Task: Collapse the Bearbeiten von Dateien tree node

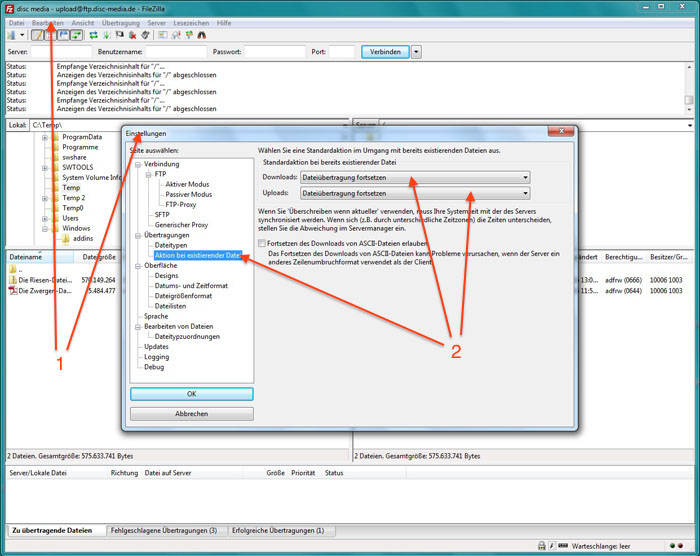Action: coord(138,327)
